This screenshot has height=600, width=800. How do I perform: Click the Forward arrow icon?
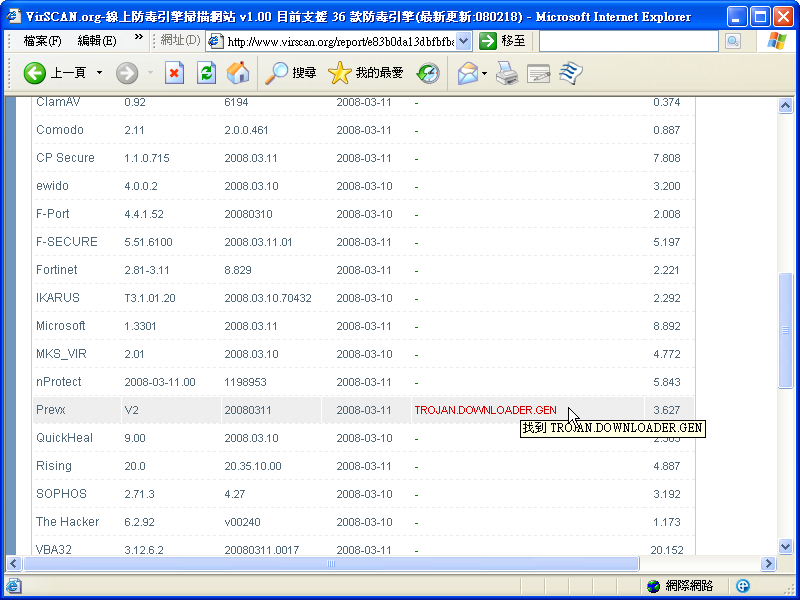point(127,73)
